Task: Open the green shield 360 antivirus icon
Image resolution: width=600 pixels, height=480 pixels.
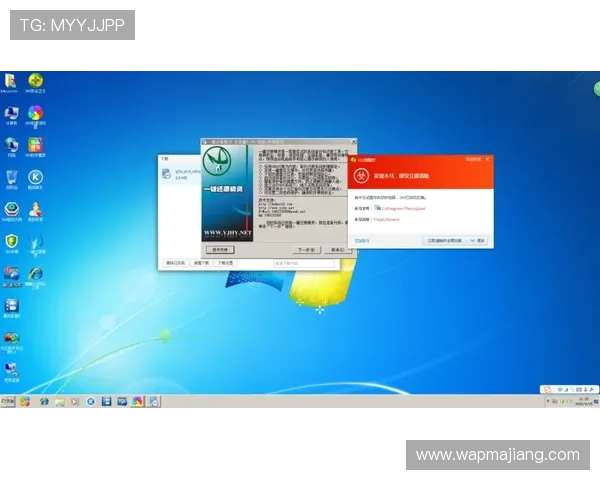Action: [11, 242]
